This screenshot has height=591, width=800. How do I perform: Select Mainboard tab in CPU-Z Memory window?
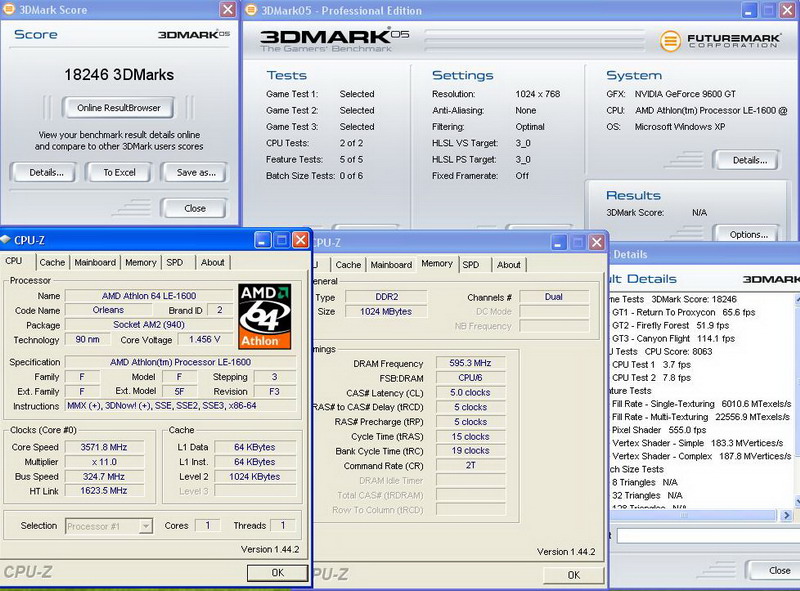391,265
